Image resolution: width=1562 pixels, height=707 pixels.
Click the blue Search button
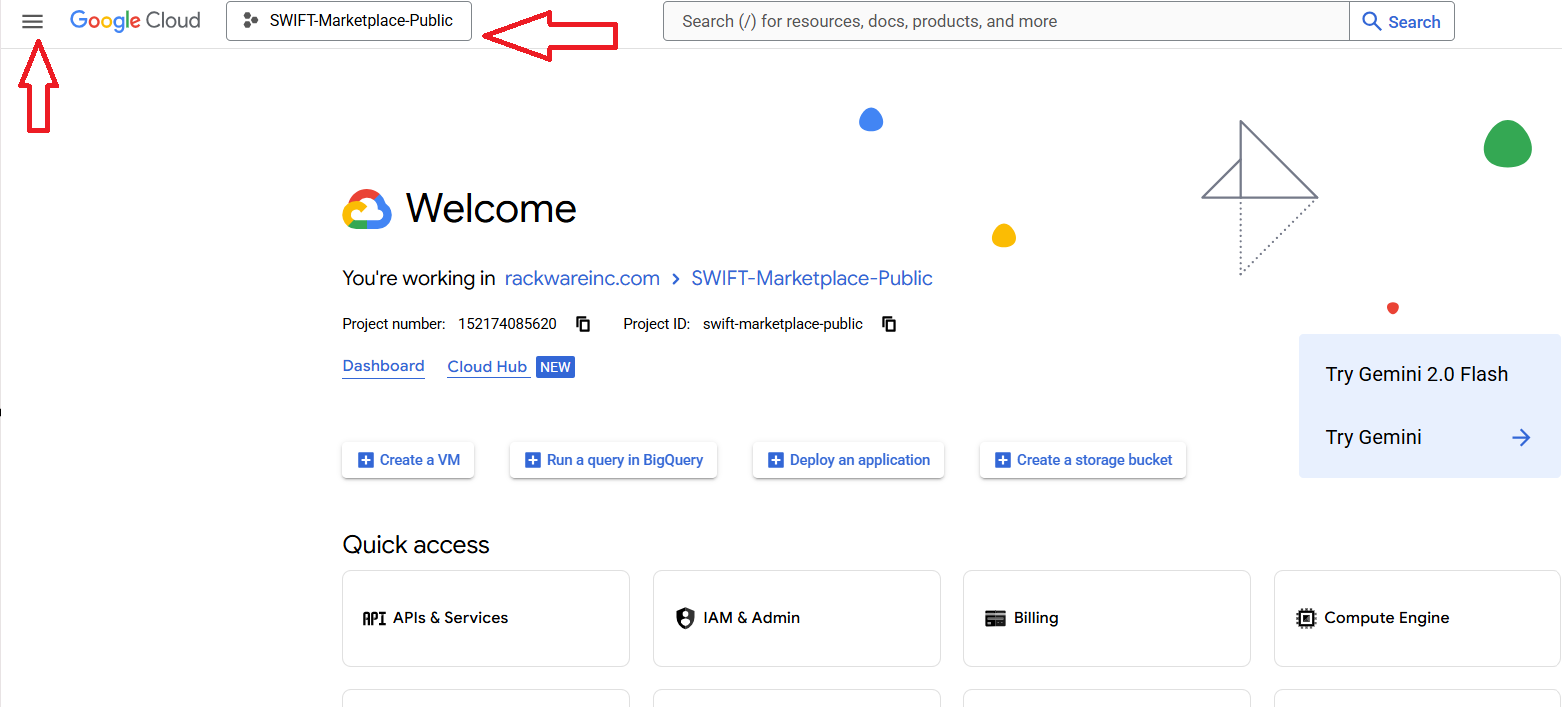point(1402,21)
